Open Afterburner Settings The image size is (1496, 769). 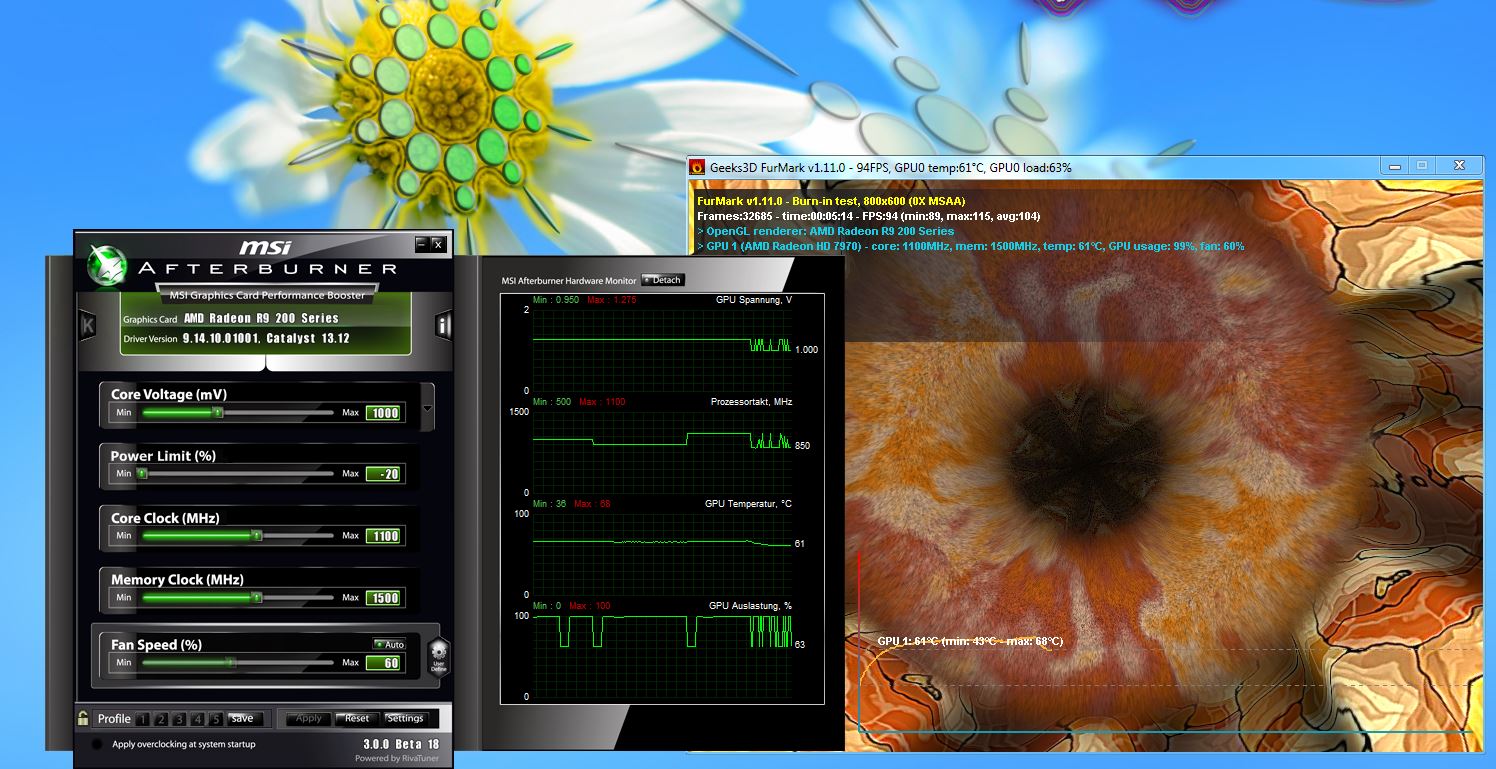click(x=405, y=718)
